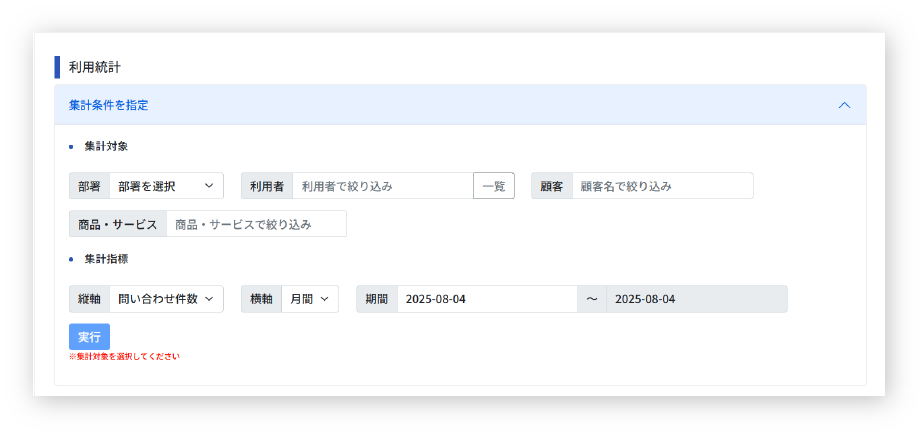The height and width of the screenshot is (436, 924).
Task: Expand the 問い合わせ件数 vertical axis dropdown
Action: [166, 299]
